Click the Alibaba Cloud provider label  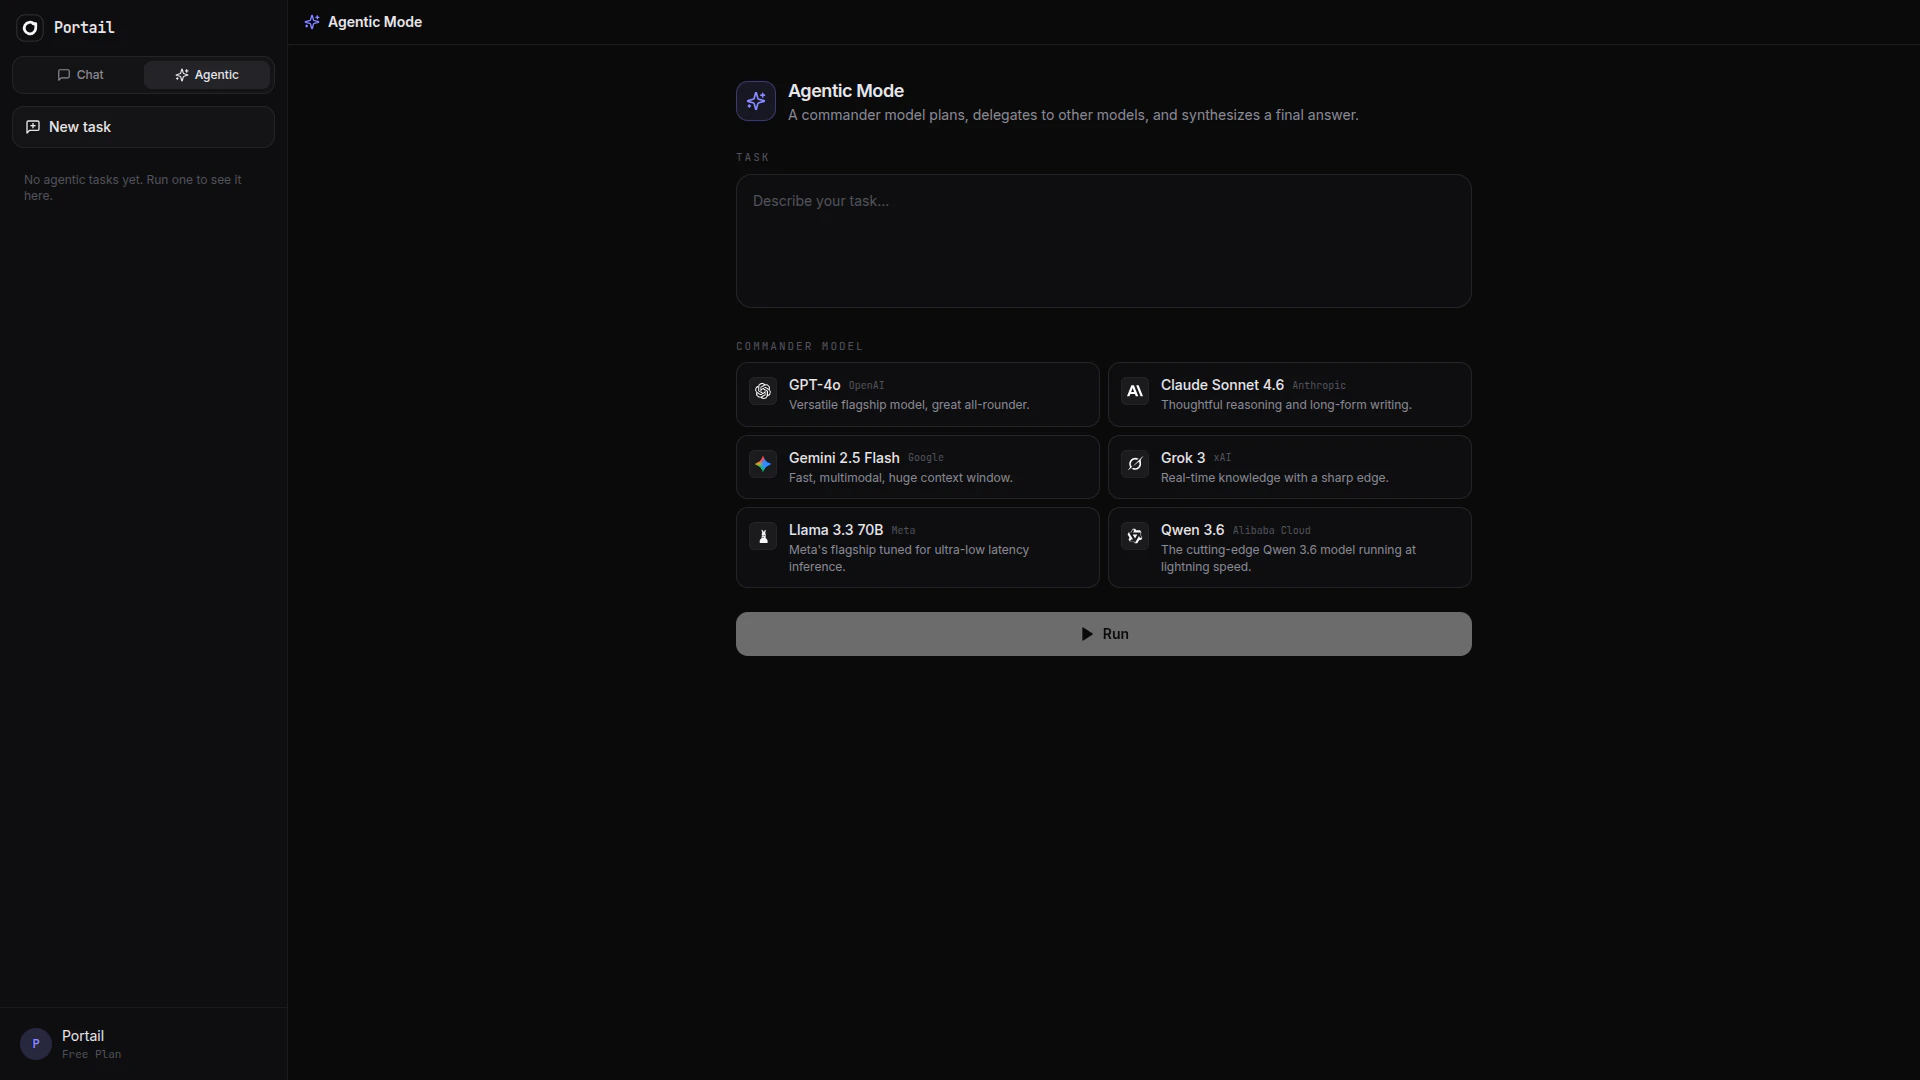click(1271, 531)
